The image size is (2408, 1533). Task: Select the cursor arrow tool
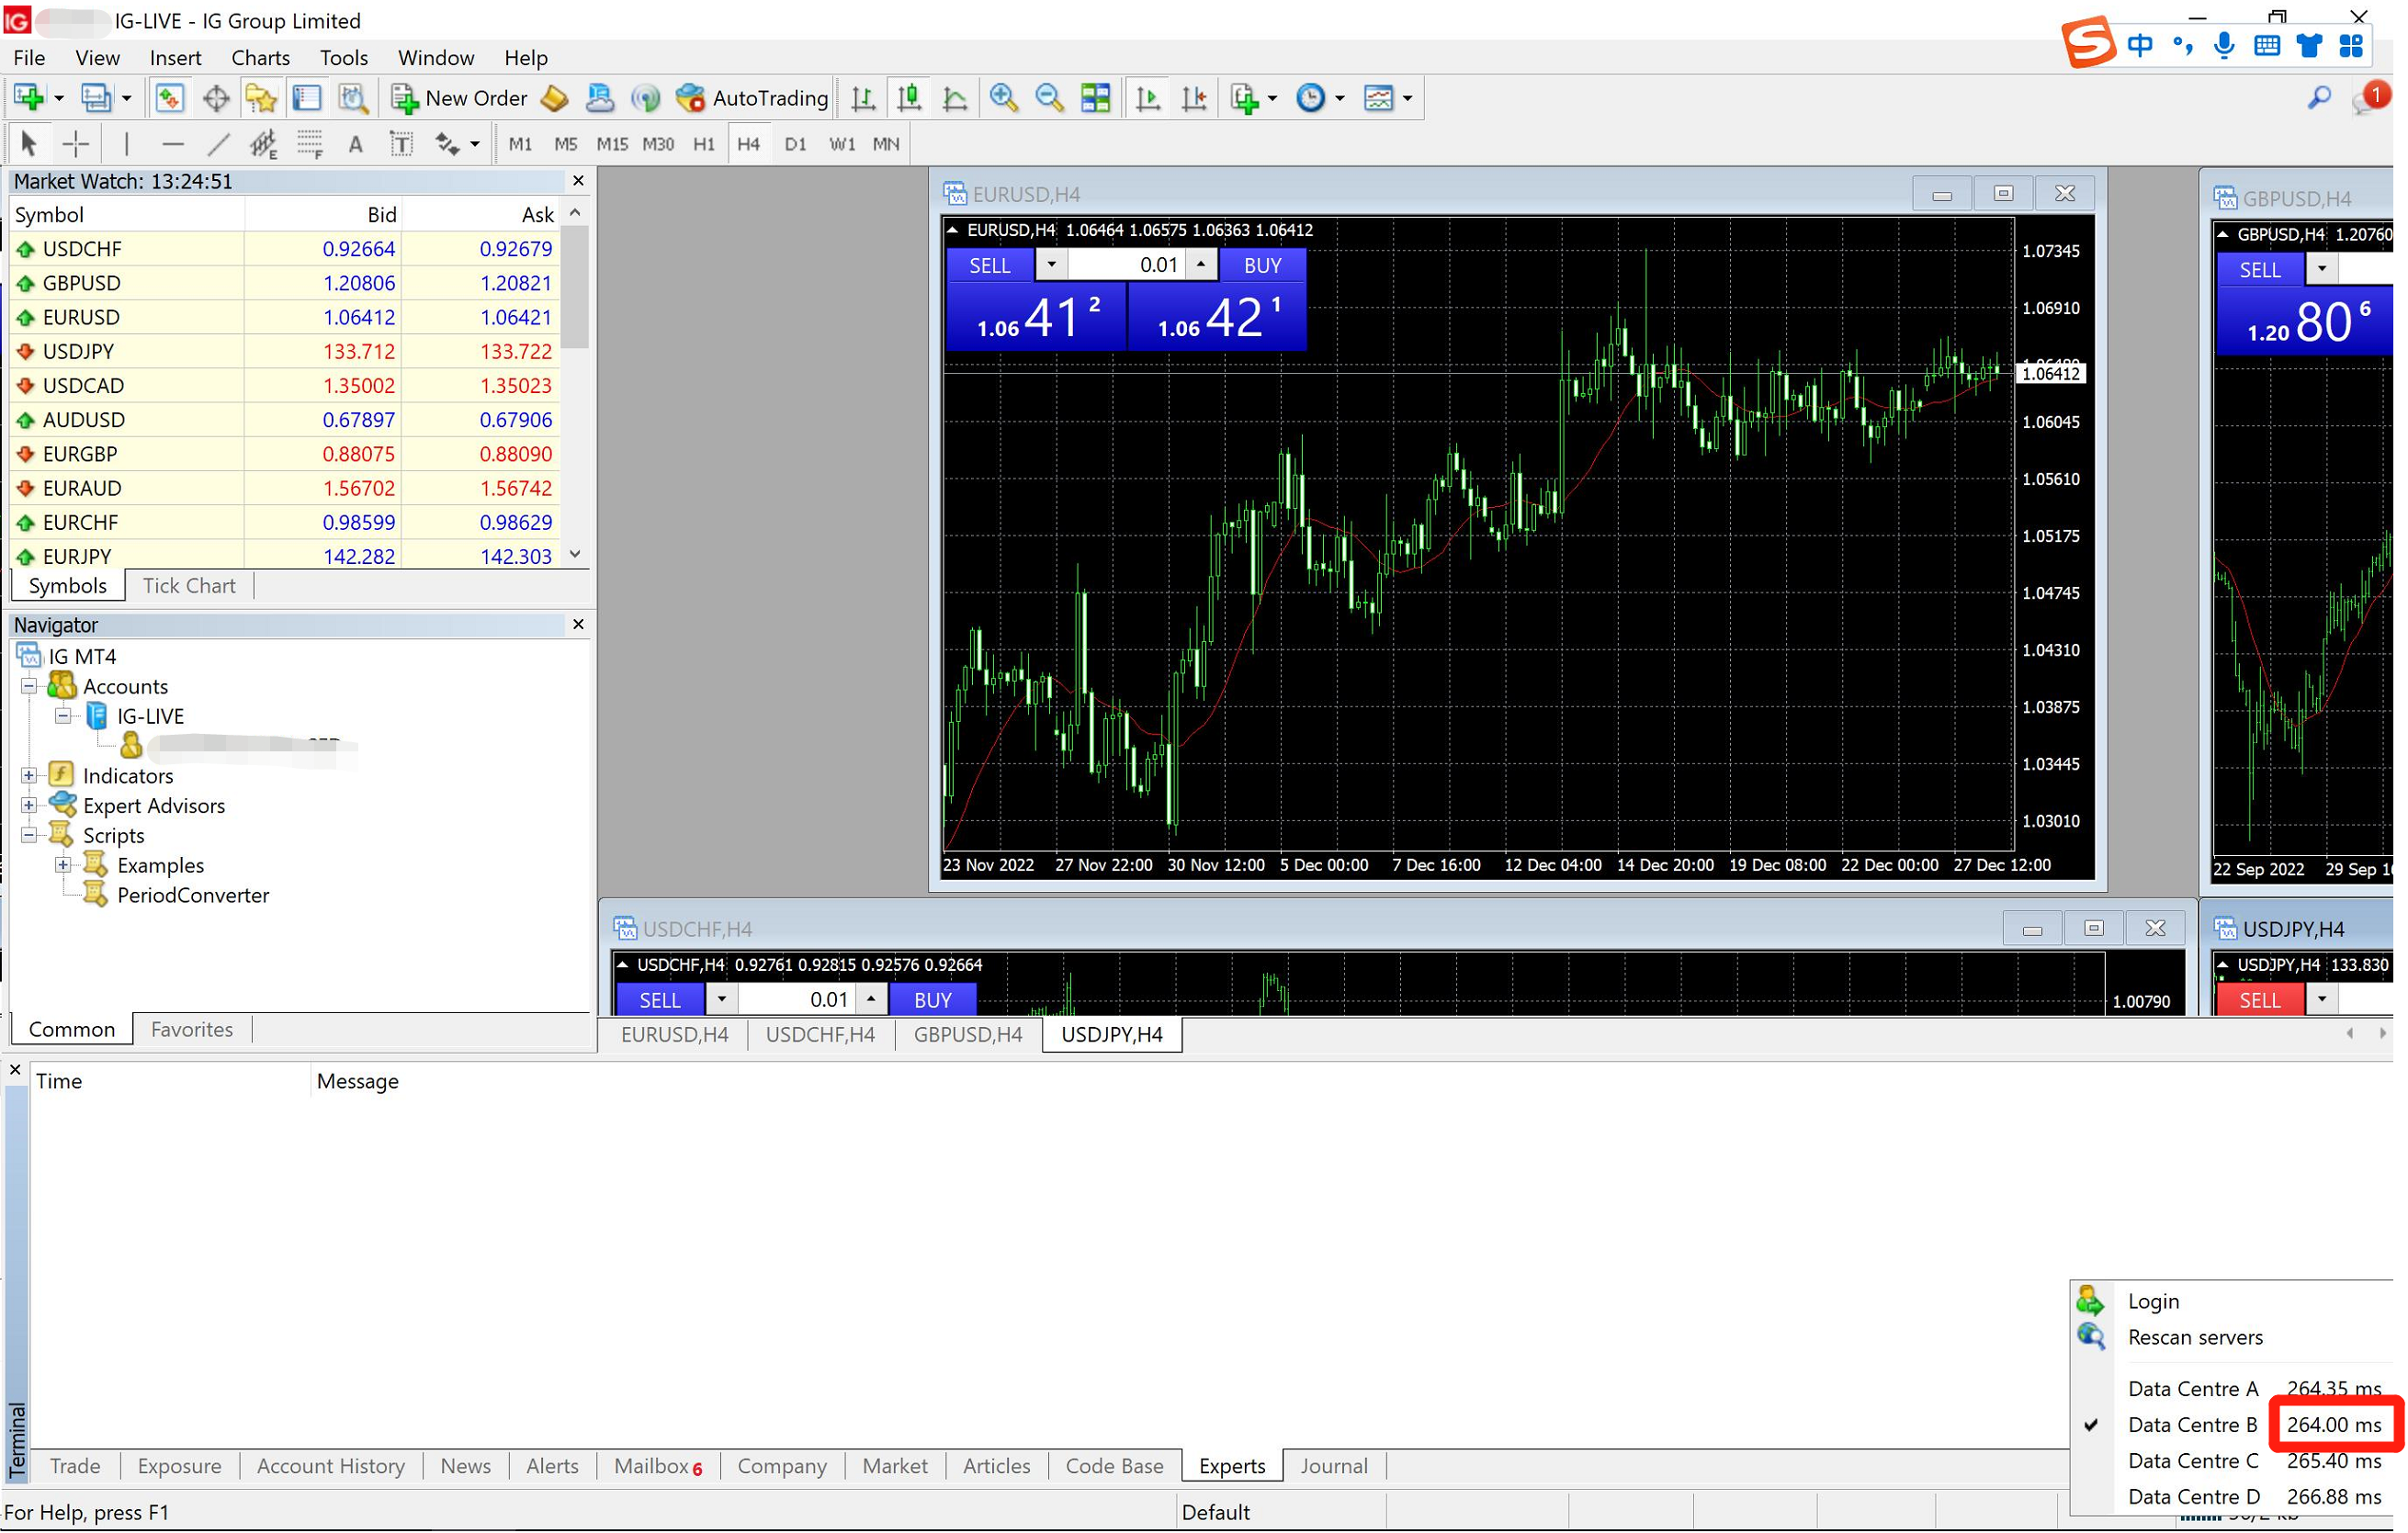[29, 145]
